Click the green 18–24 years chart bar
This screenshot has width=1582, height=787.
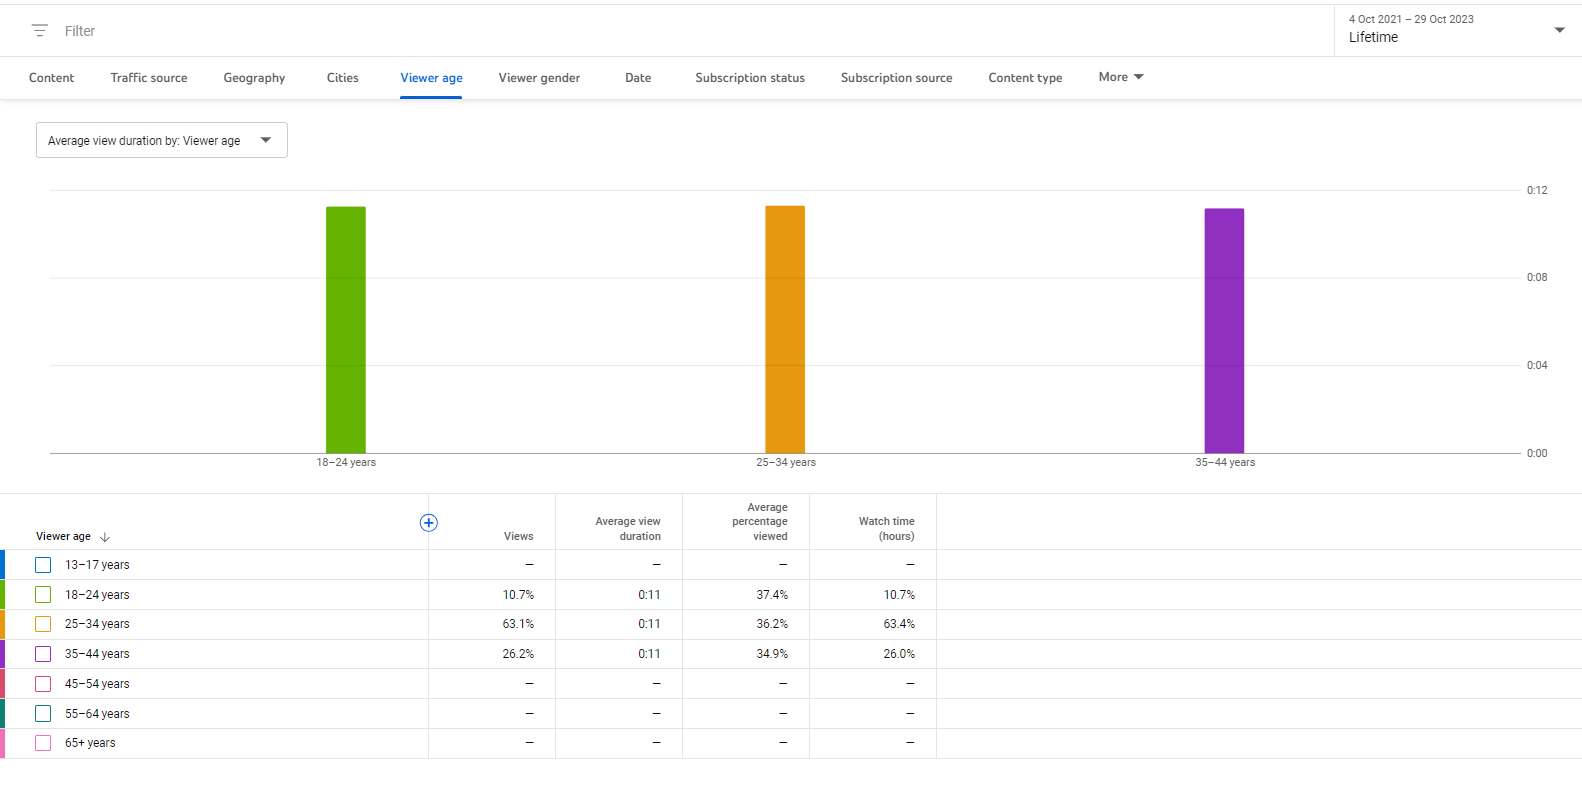click(x=346, y=330)
